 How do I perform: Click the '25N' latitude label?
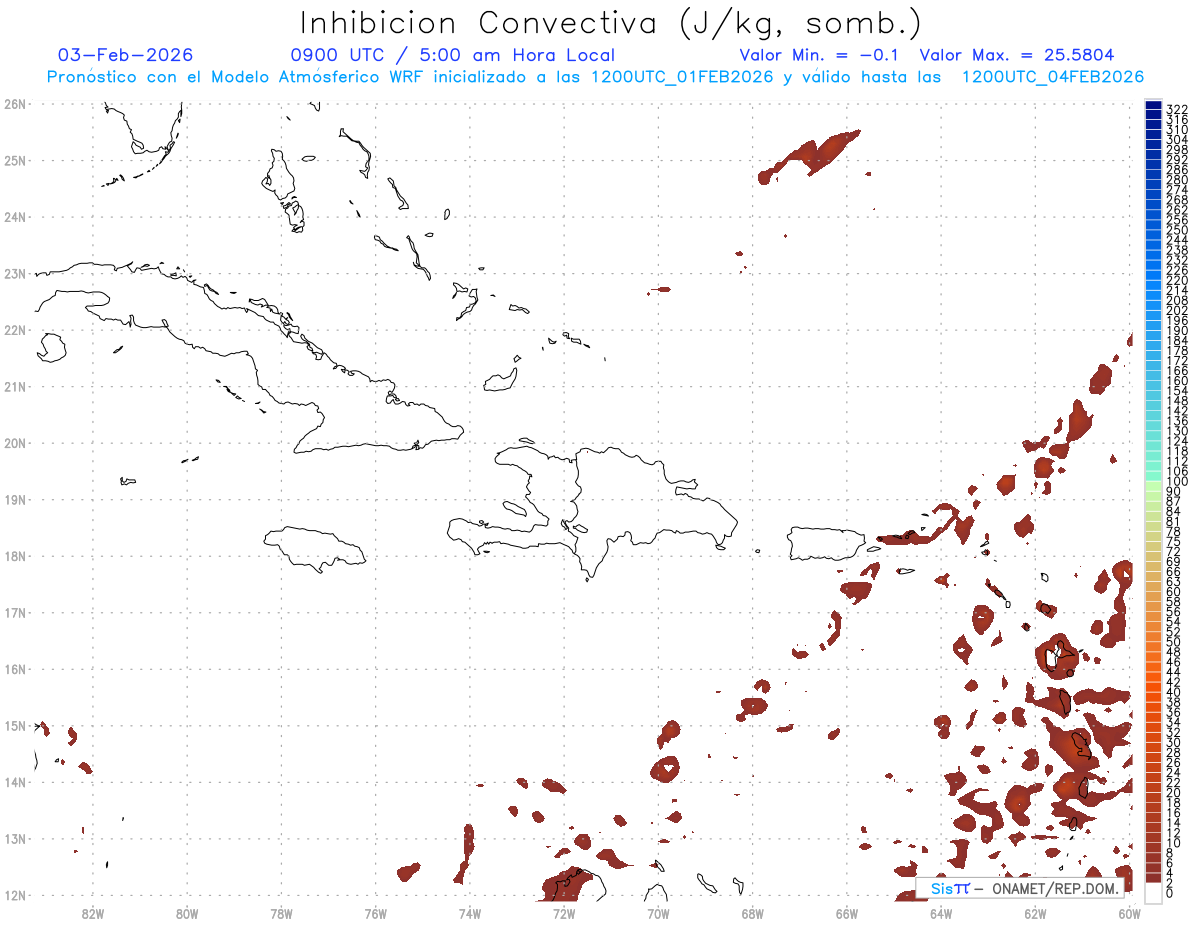(x=15, y=160)
